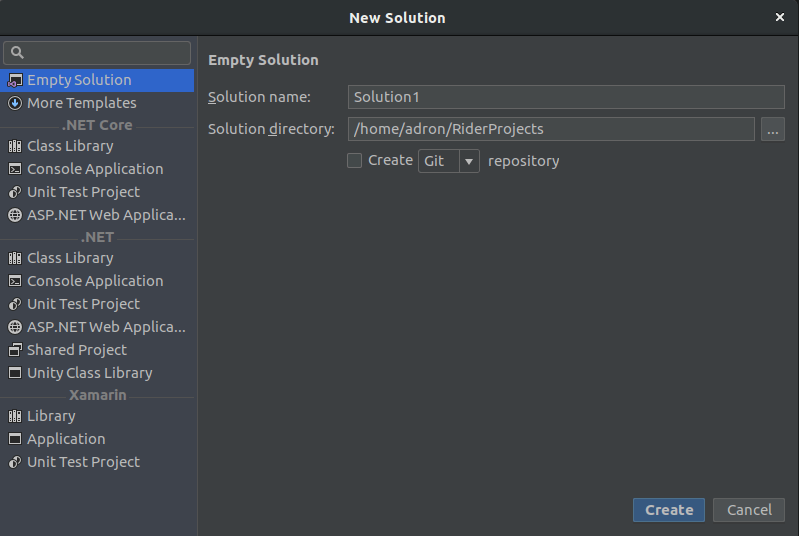Select Xamarin Unit Test Project template

click(83, 462)
